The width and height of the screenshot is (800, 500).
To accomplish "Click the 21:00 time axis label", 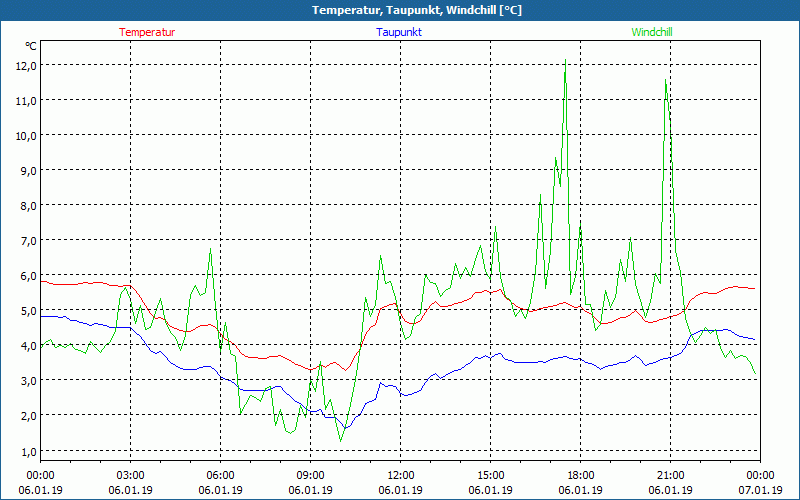I will [x=670, y=476].
